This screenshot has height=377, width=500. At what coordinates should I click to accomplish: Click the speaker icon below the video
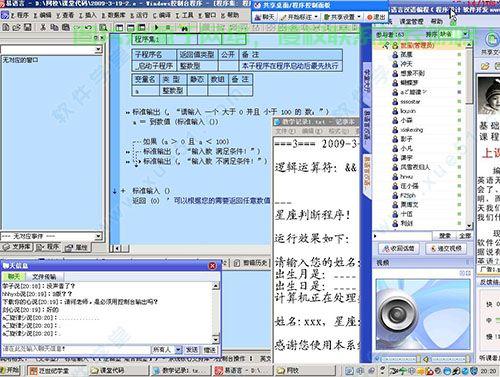tap(426, 359)
